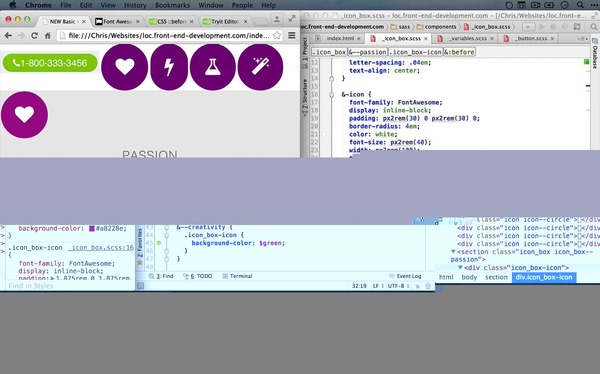Viewport: 600px width, 374px height.
Task: Open the Event Log
Action: coord(405,276)
